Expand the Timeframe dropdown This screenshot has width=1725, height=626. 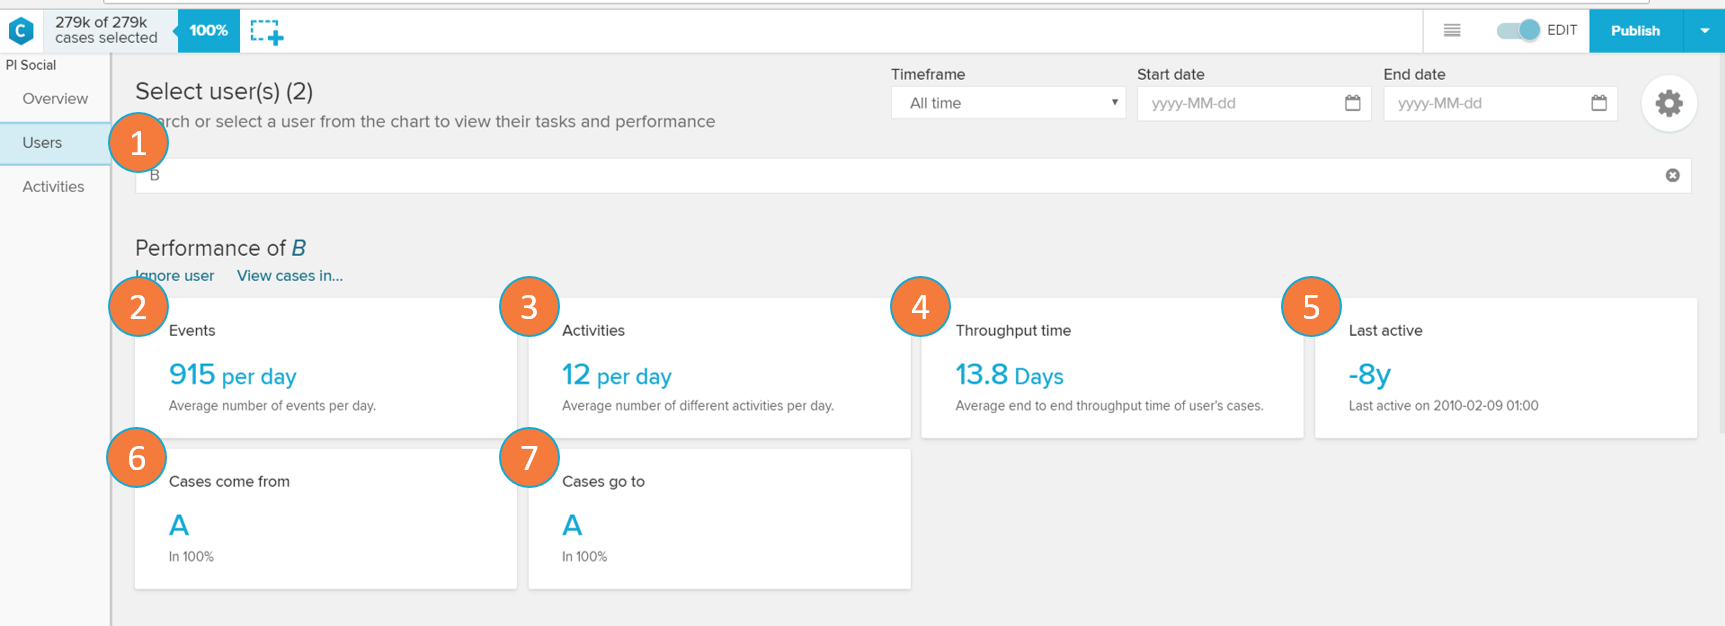coord(1007,103)
